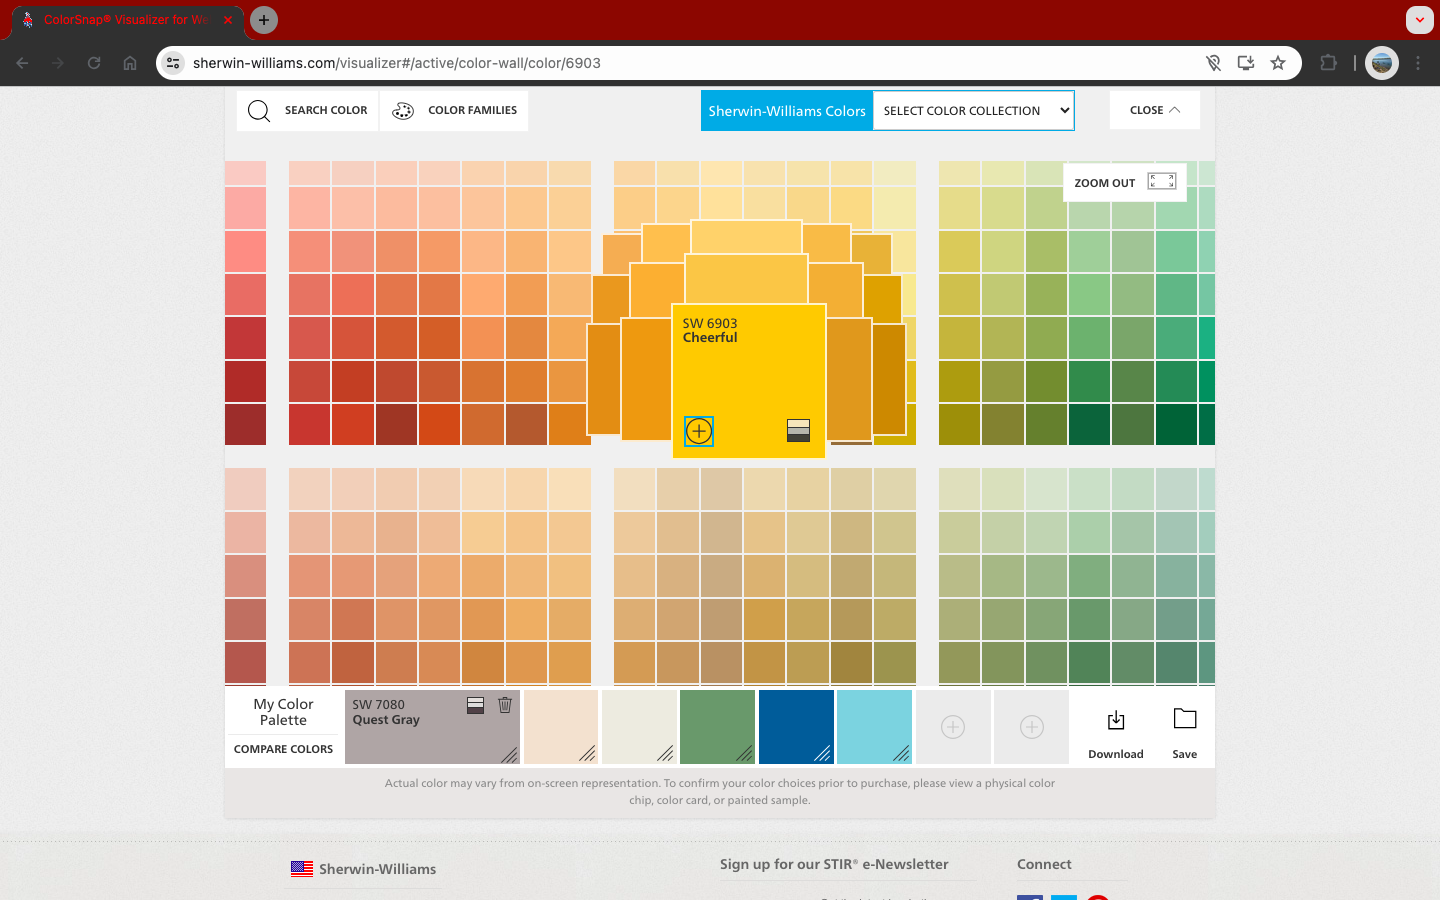
Task: Open Color Families palette
Action: [x=454, y=110]
